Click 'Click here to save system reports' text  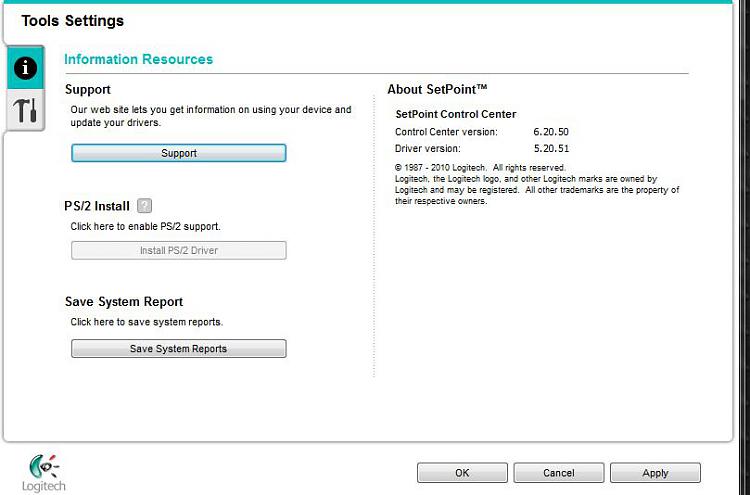click(147, 322)
